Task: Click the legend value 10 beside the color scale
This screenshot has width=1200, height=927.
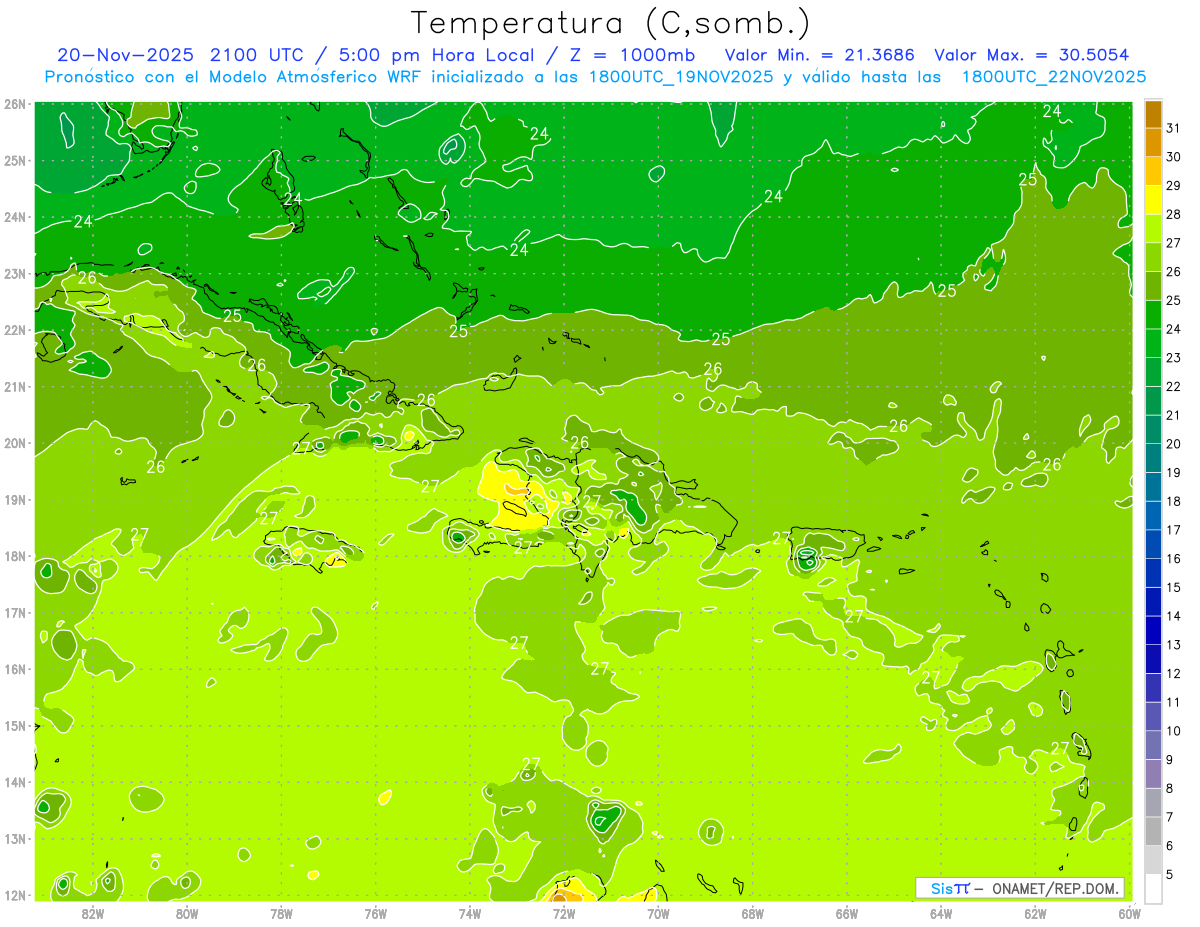Action: (x=1174, y=731)
